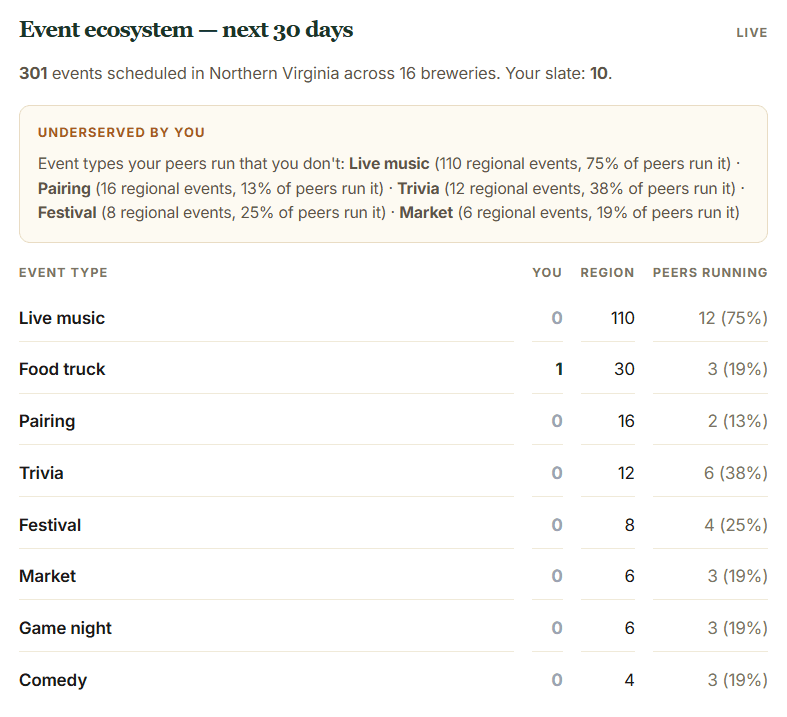This screenshot has width=787, height=717.
Task: Sort by the REGION column header
Action: click(x=607, y=272)
